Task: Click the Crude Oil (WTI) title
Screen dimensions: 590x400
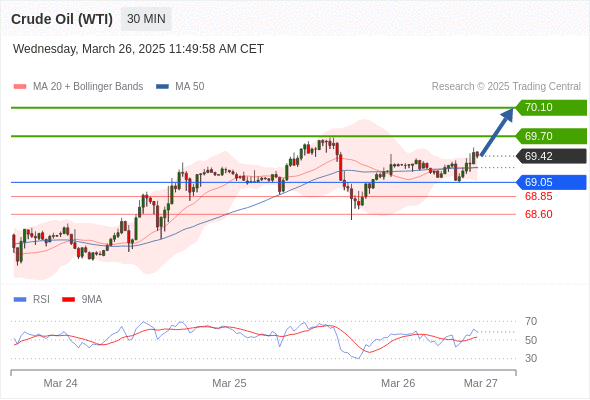Action: [x=62, y=19]
